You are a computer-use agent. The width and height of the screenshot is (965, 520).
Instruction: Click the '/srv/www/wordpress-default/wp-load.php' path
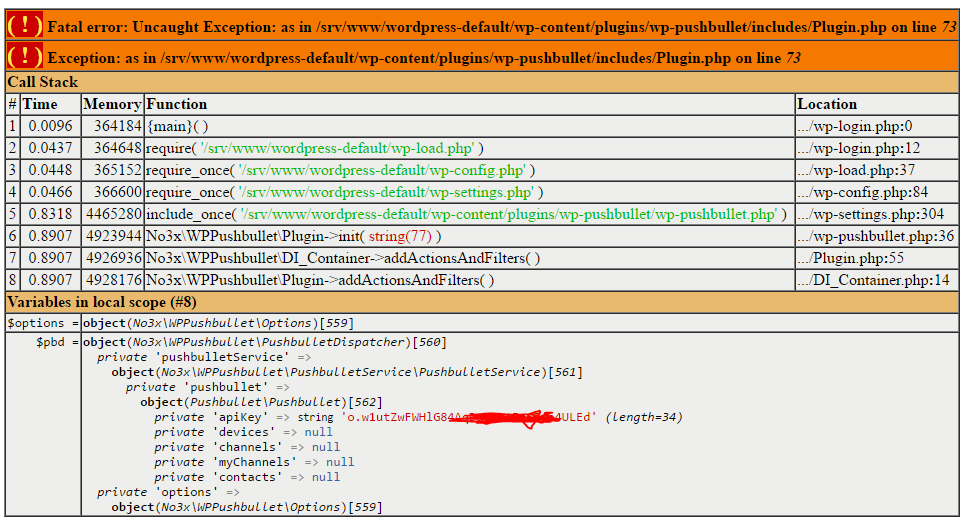[337, 148]
